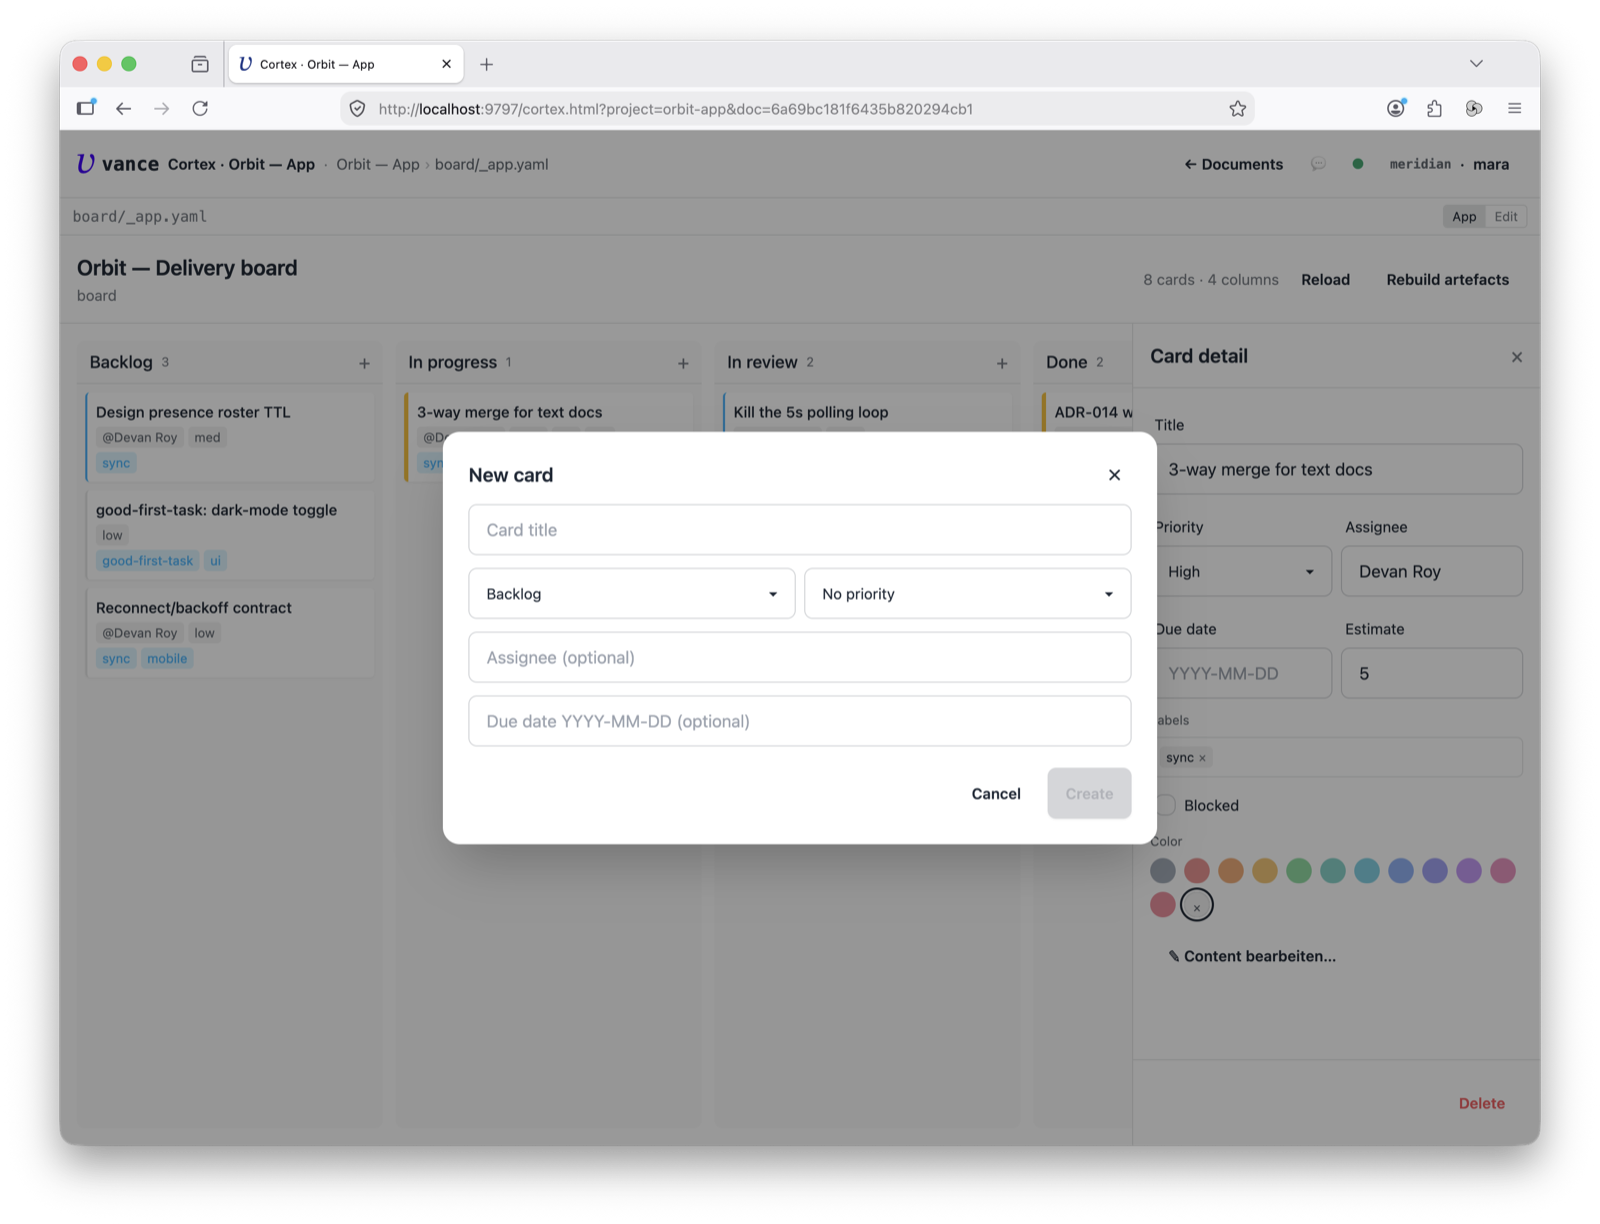1600x1224 pixels.
Task: Focus the Assignee (optional) field
Action: 800,657
